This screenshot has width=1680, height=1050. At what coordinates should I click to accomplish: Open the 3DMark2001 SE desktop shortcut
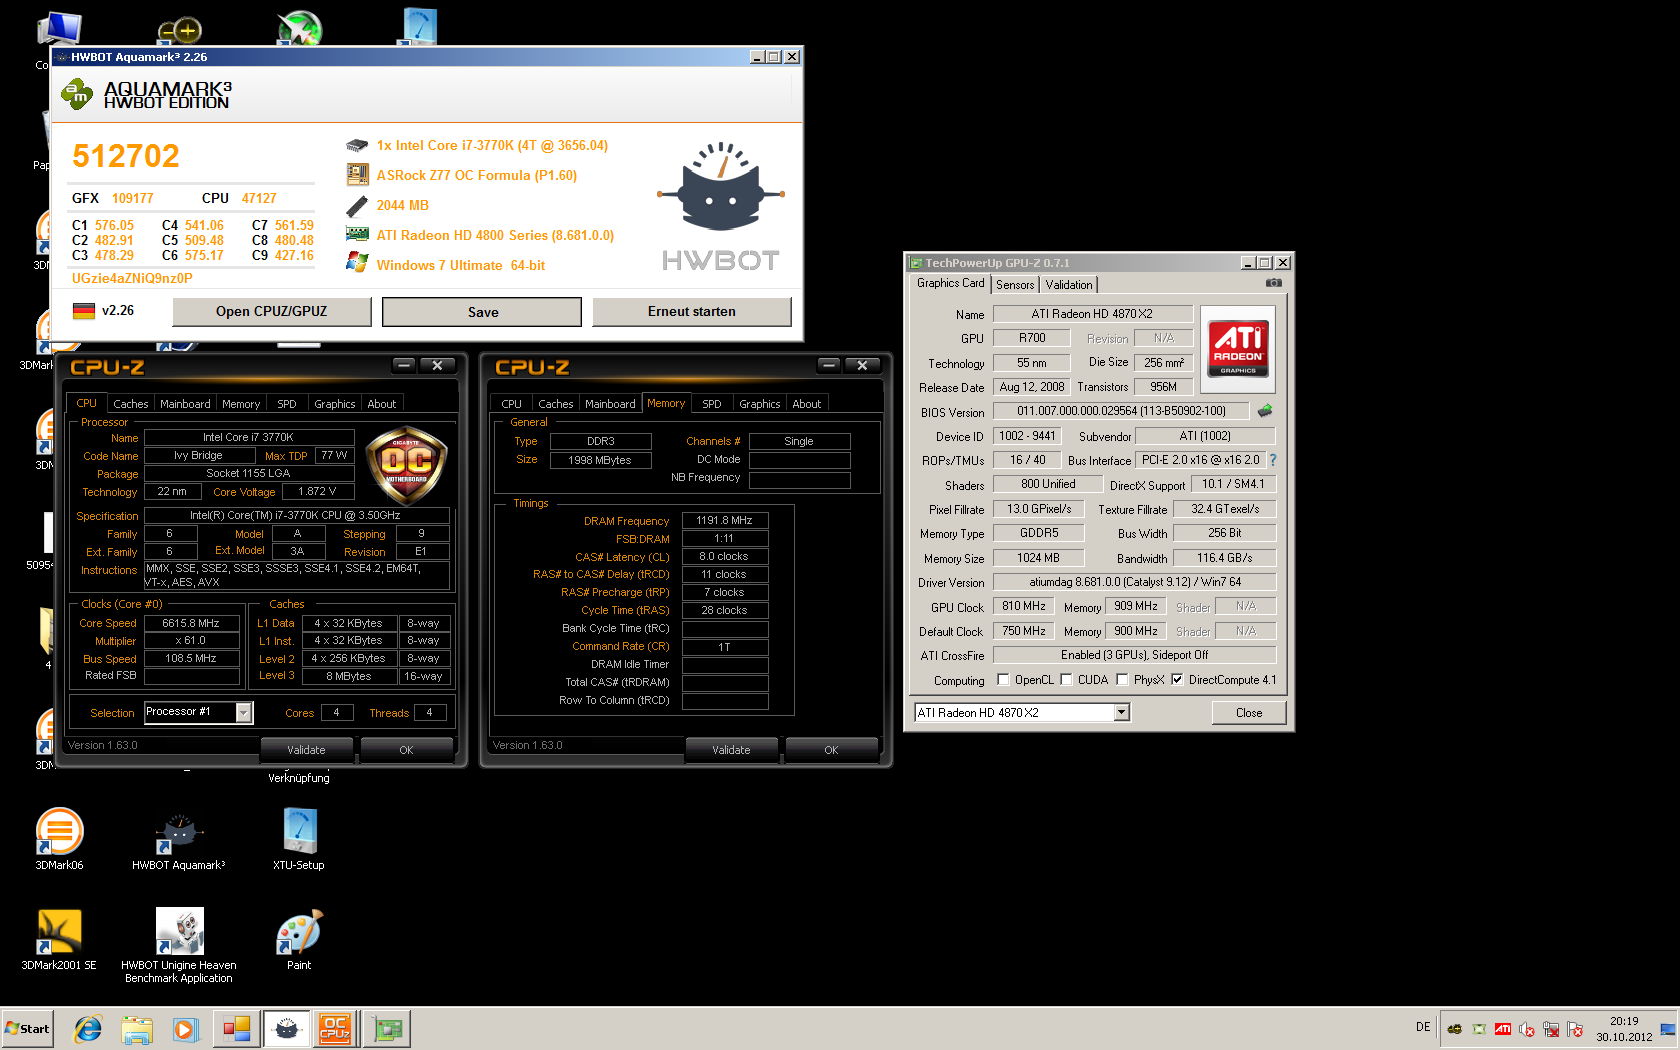[x=59, y=940]
